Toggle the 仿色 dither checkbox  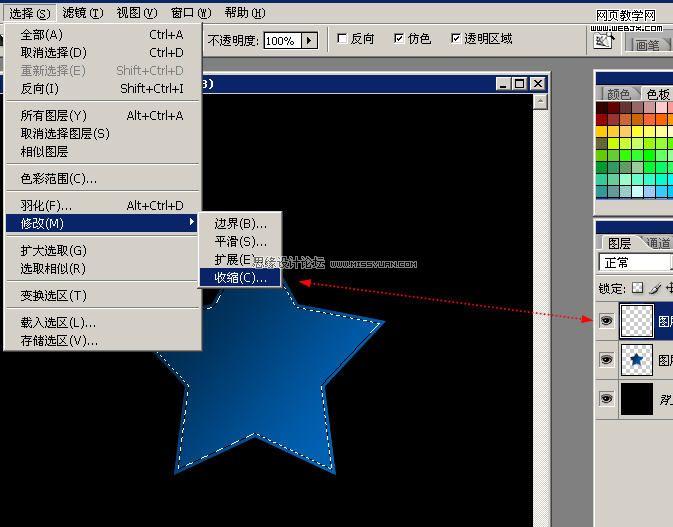[x=399, y=39]
